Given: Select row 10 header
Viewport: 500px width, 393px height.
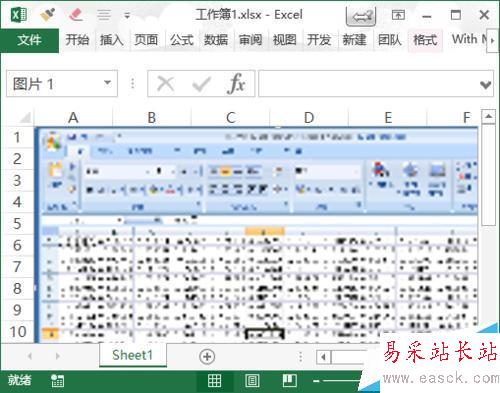Looking at the screenshot, I should tap(17, 332).
